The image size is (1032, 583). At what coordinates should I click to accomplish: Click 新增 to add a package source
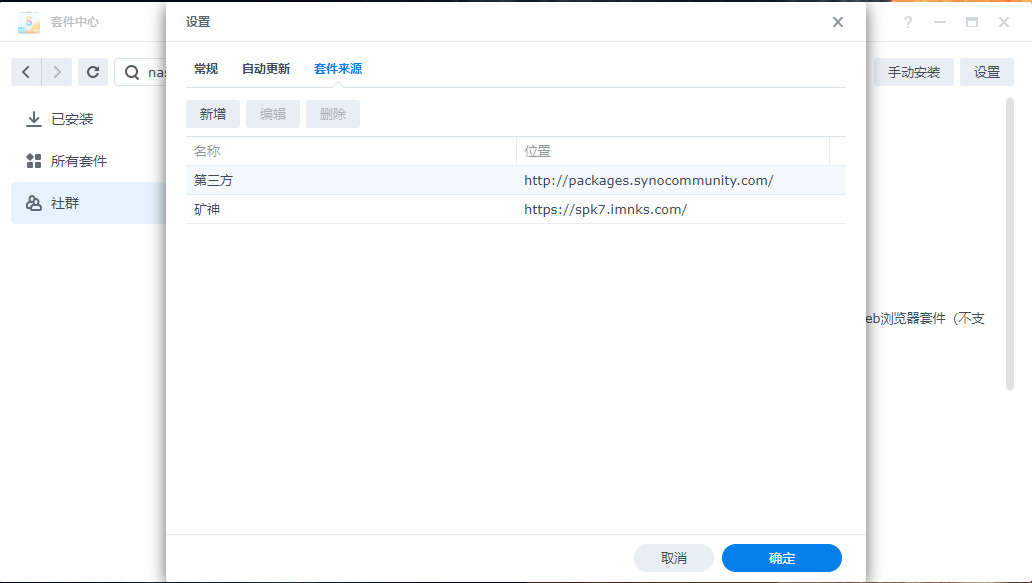213,114
